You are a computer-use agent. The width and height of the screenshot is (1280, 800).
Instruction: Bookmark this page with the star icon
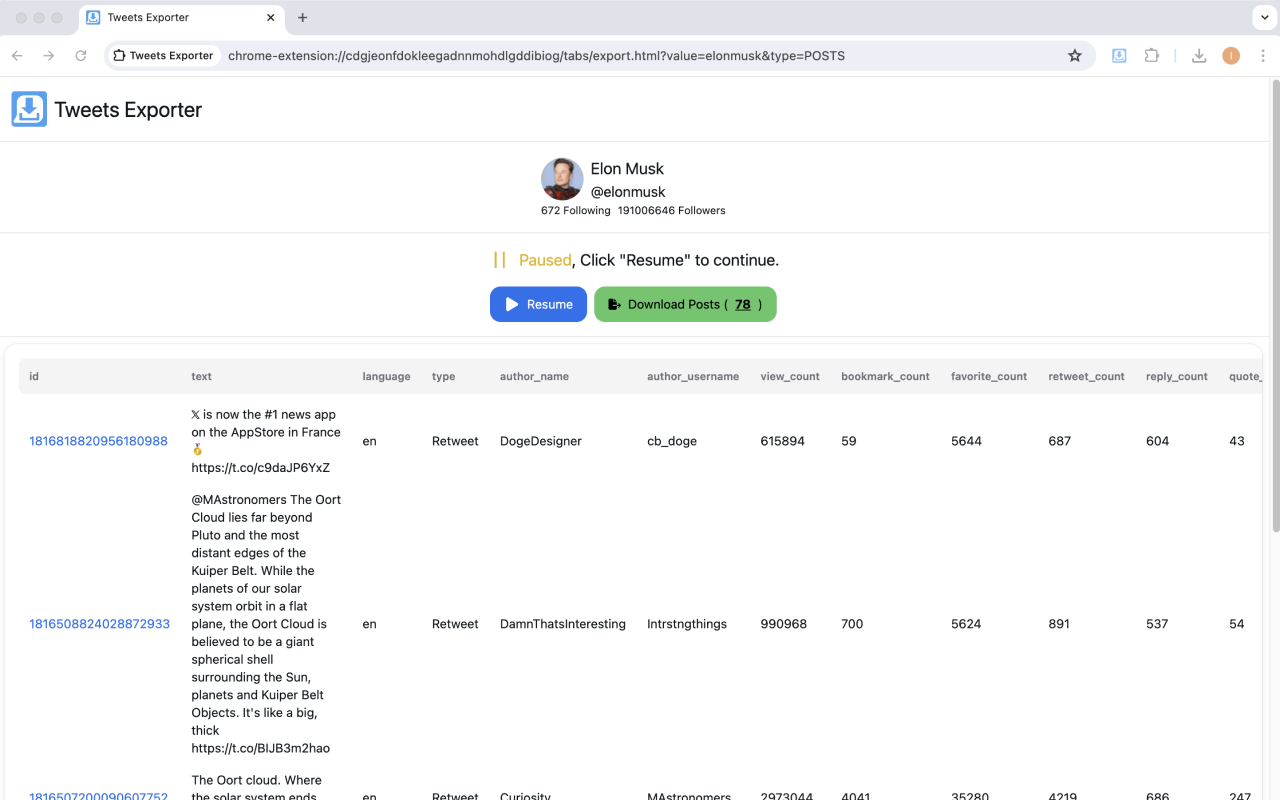pos(1075,56)
